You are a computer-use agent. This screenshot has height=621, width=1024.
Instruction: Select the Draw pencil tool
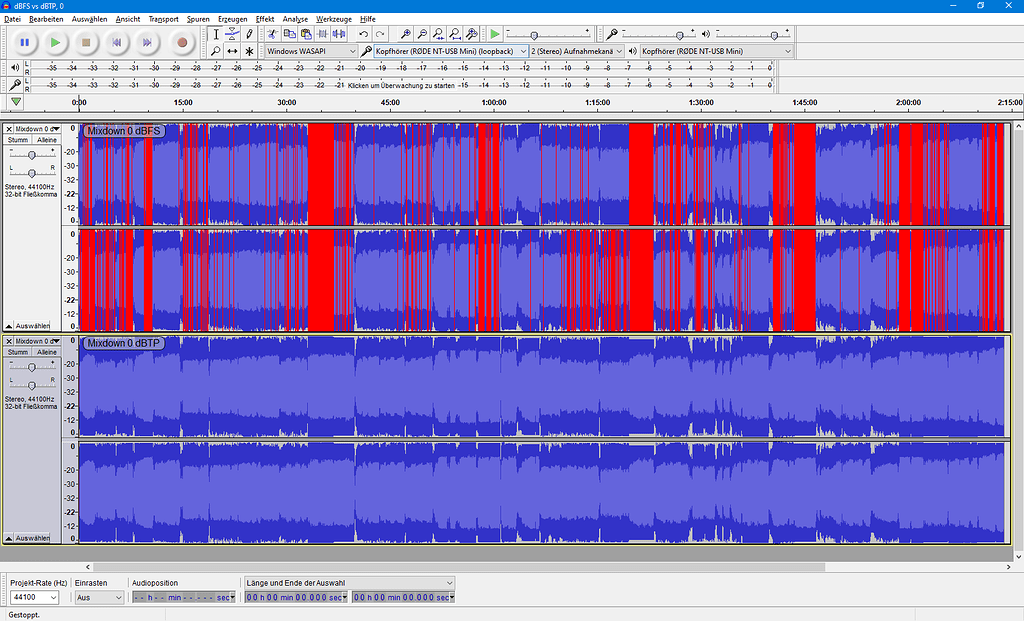coord(249,34)
